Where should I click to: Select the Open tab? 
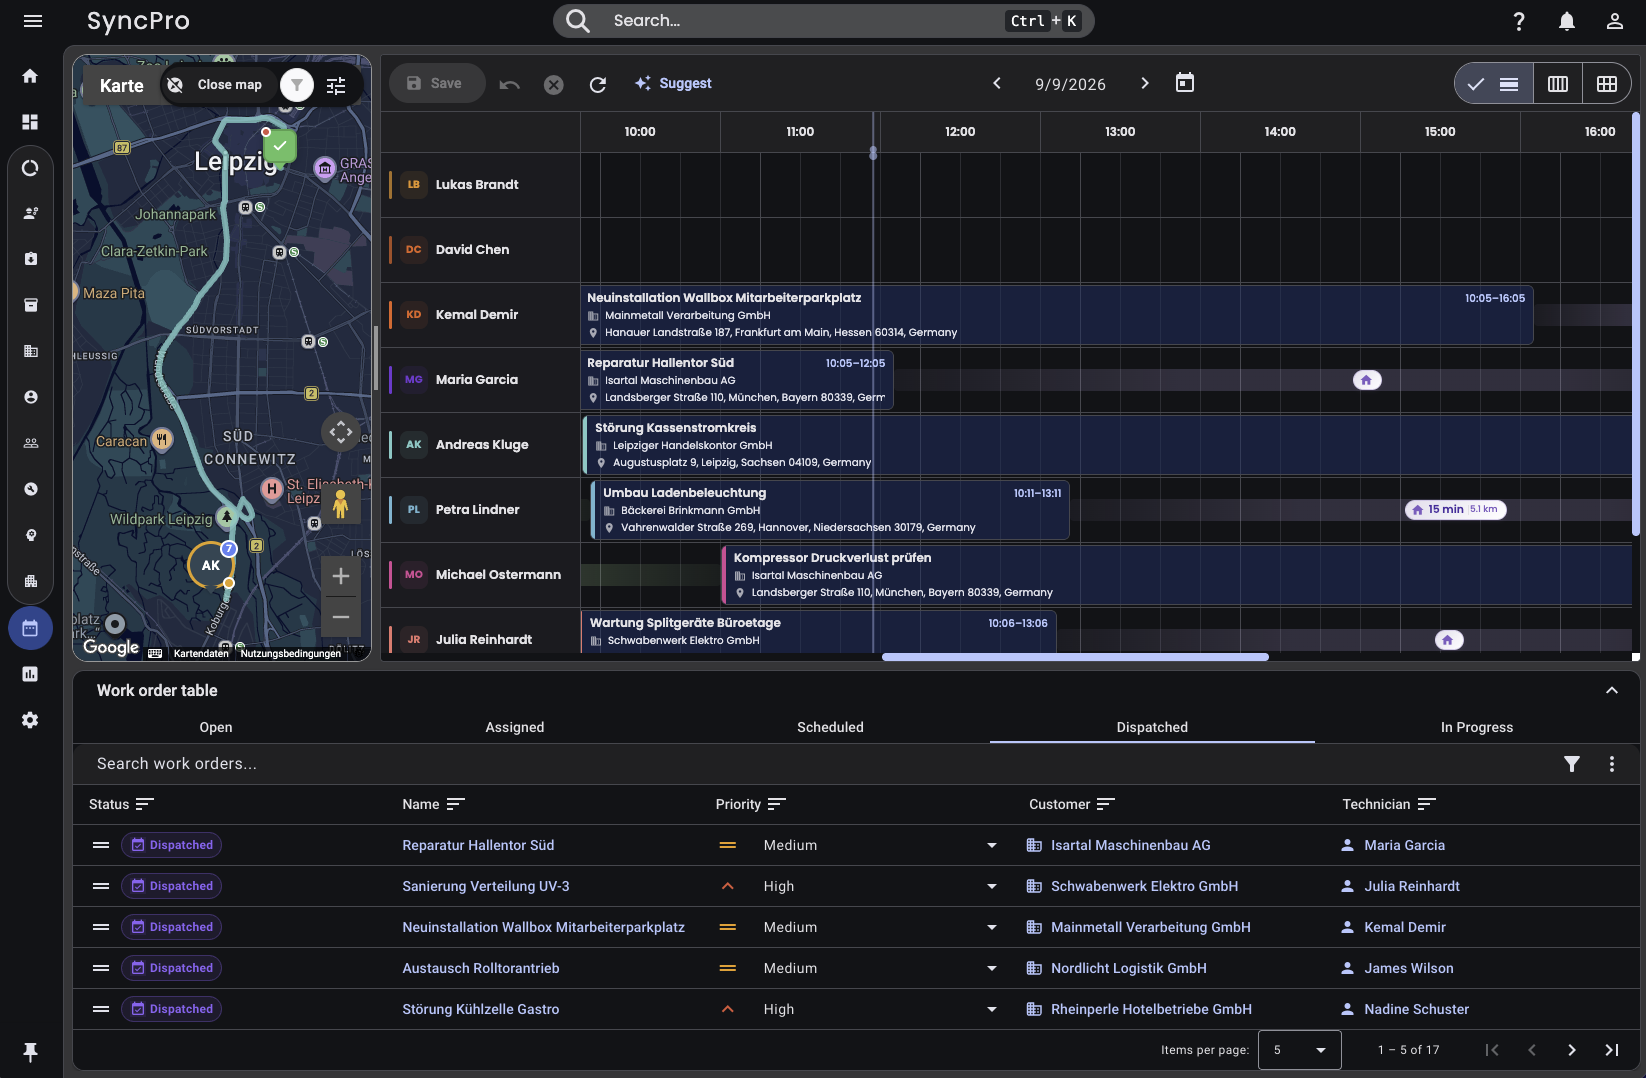click(216, 727)
